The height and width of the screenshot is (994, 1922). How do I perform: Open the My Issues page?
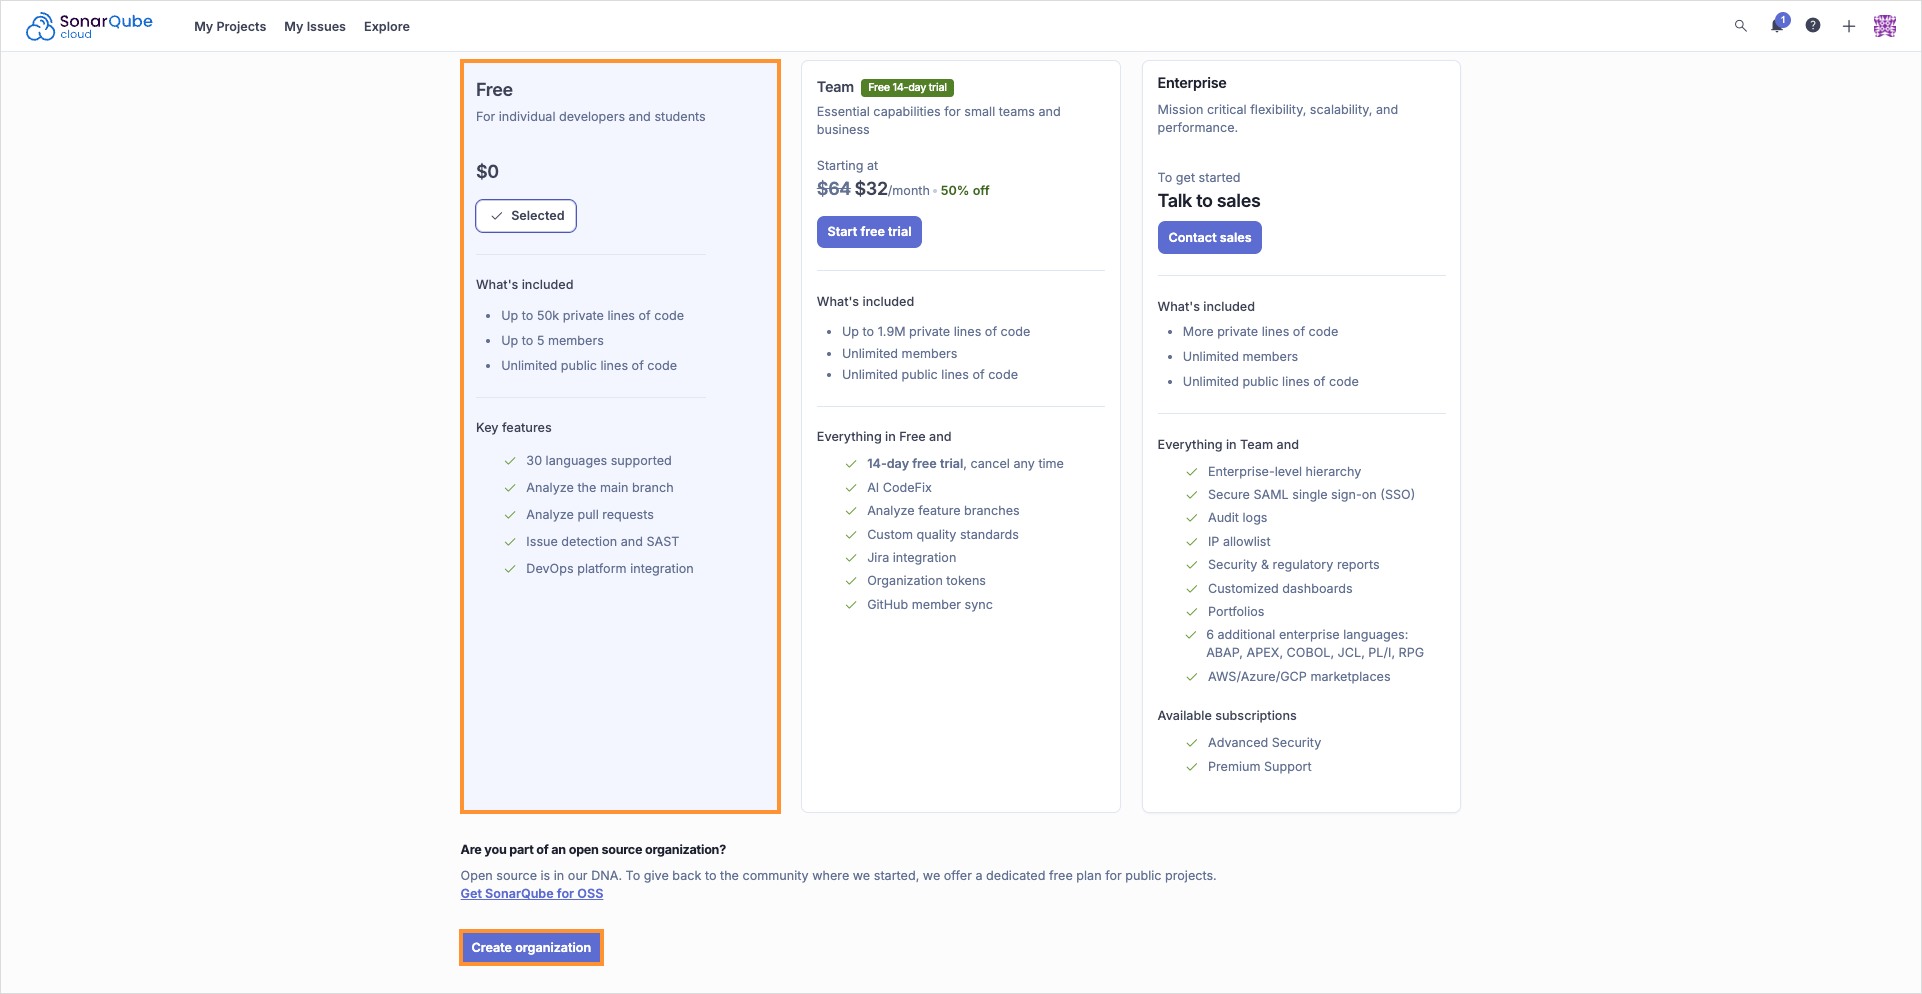pyautogui.click(x=314, y=27)
